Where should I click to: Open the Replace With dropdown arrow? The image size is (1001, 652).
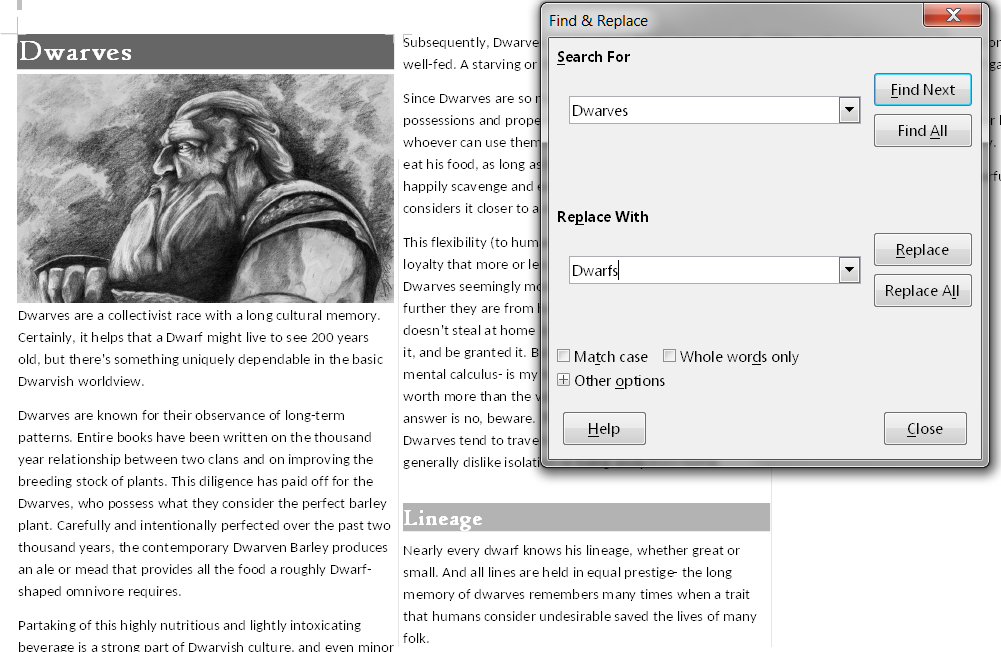850,270
